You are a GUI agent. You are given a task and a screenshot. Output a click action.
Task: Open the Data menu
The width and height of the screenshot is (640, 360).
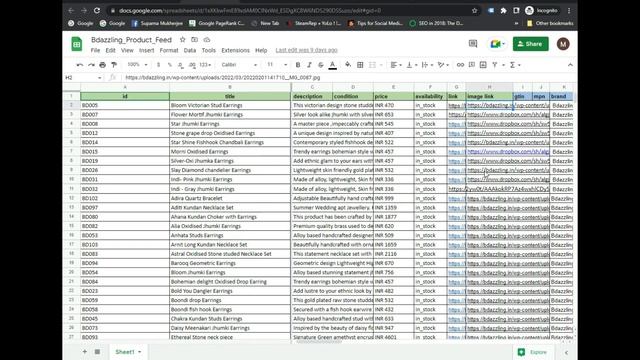click(x=189, y=50)
